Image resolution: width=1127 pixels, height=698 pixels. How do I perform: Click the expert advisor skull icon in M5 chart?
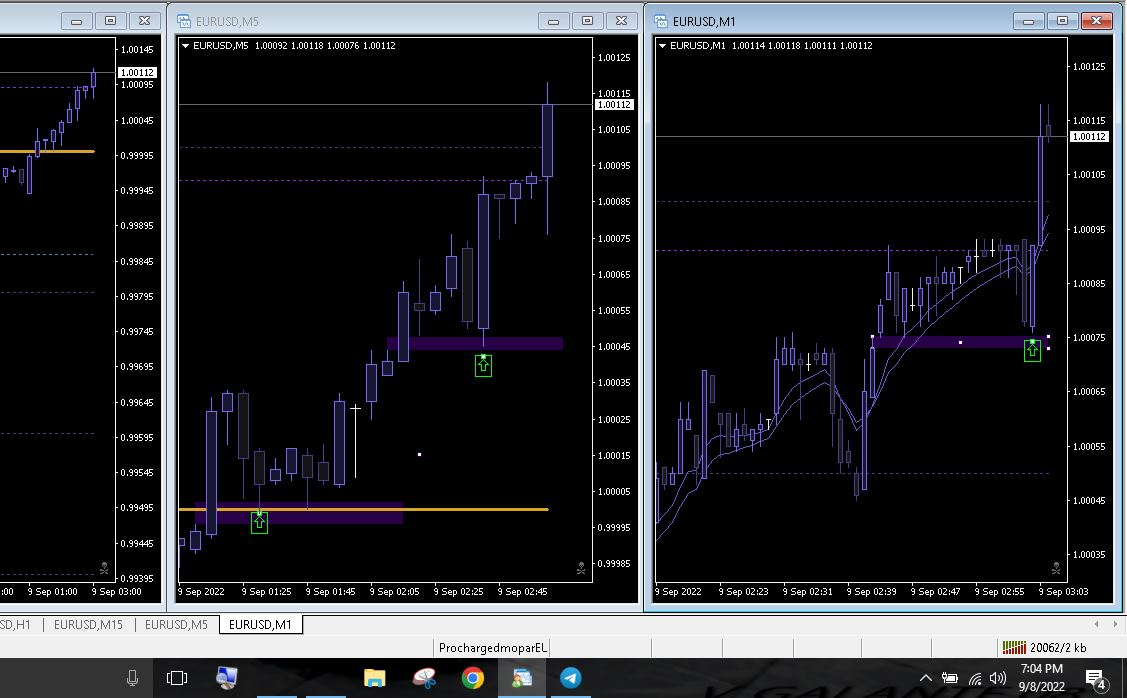pos(581,569)
